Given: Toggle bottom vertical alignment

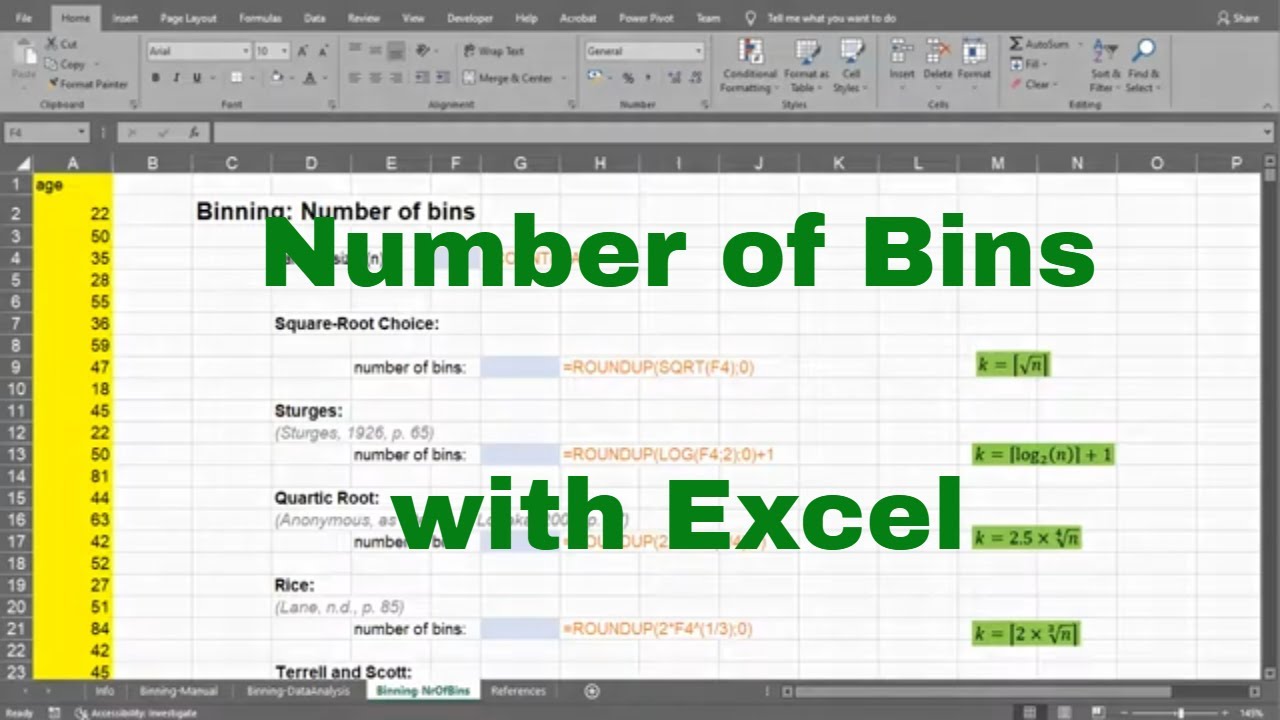Looking at the screenshot, I should pyautogui.click(x=395, y=50).
